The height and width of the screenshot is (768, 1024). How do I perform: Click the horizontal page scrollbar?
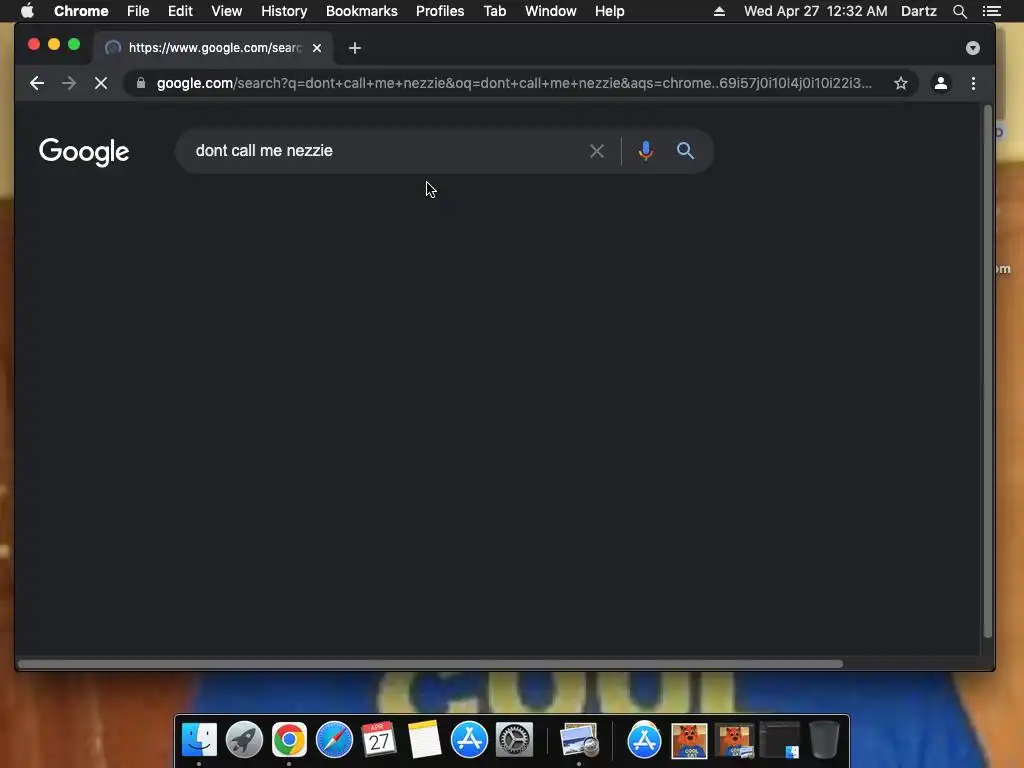point(430,664)
